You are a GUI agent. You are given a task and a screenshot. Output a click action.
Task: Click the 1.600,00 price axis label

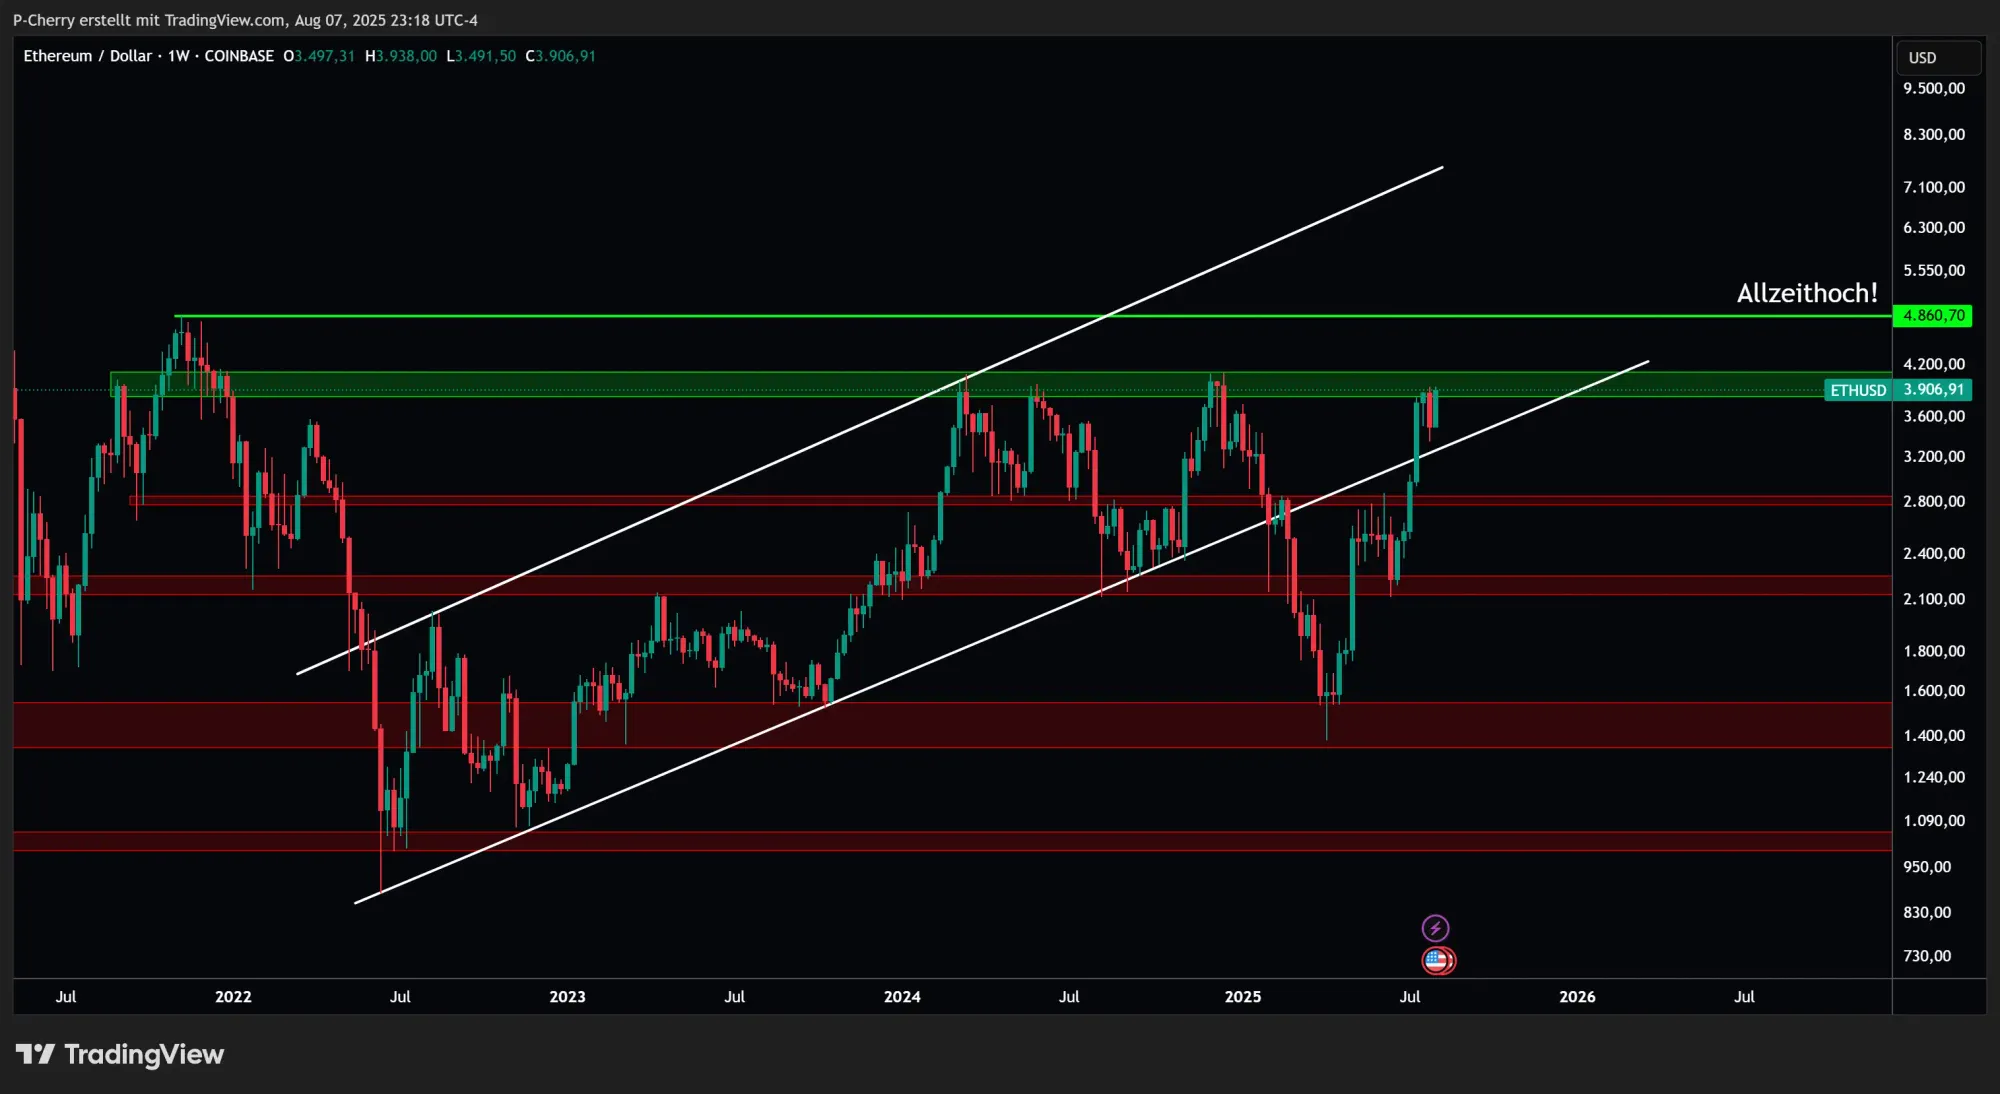click(x=1934, y=691)
